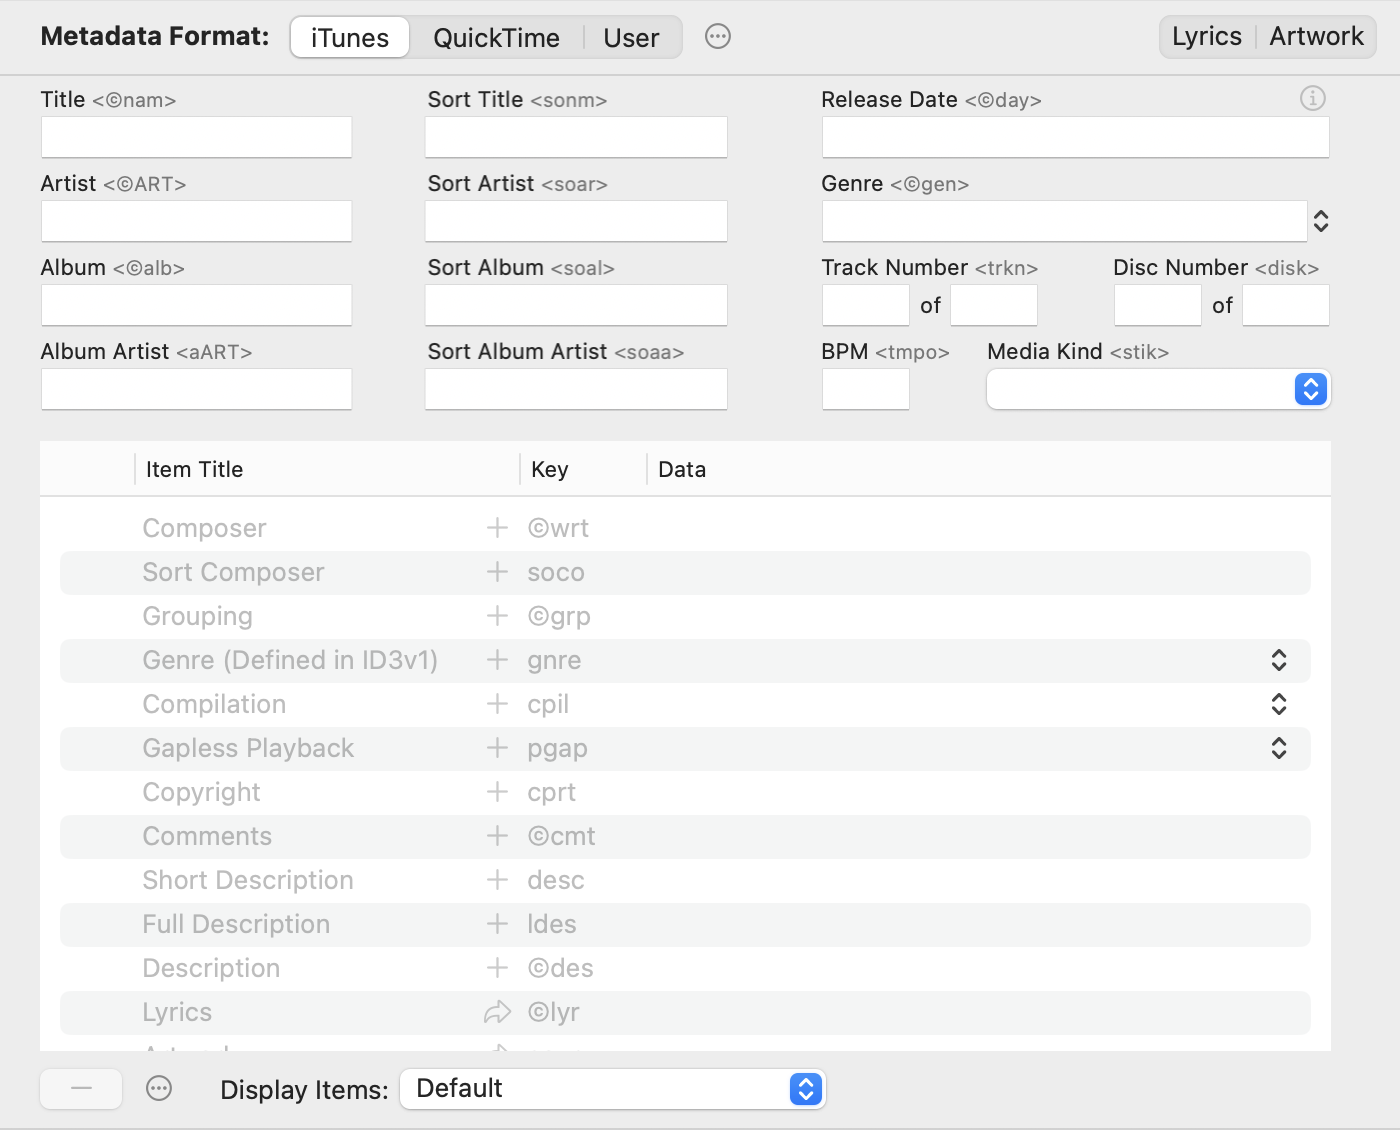
Task: Click the plus icon beside Copyright
Action: (x=497, y=792)
